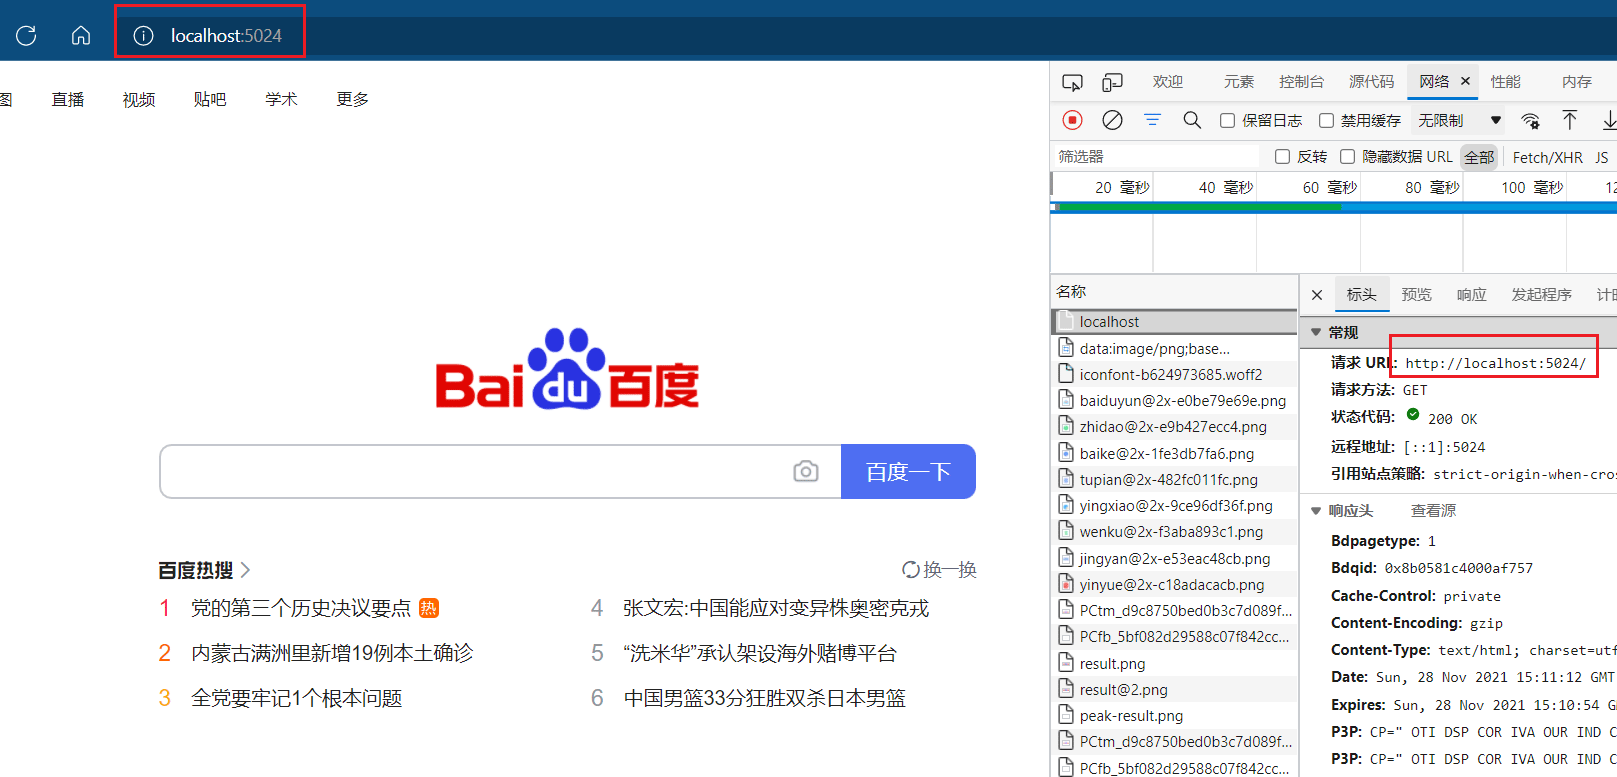Stop recording the network log

(1073, 120)
